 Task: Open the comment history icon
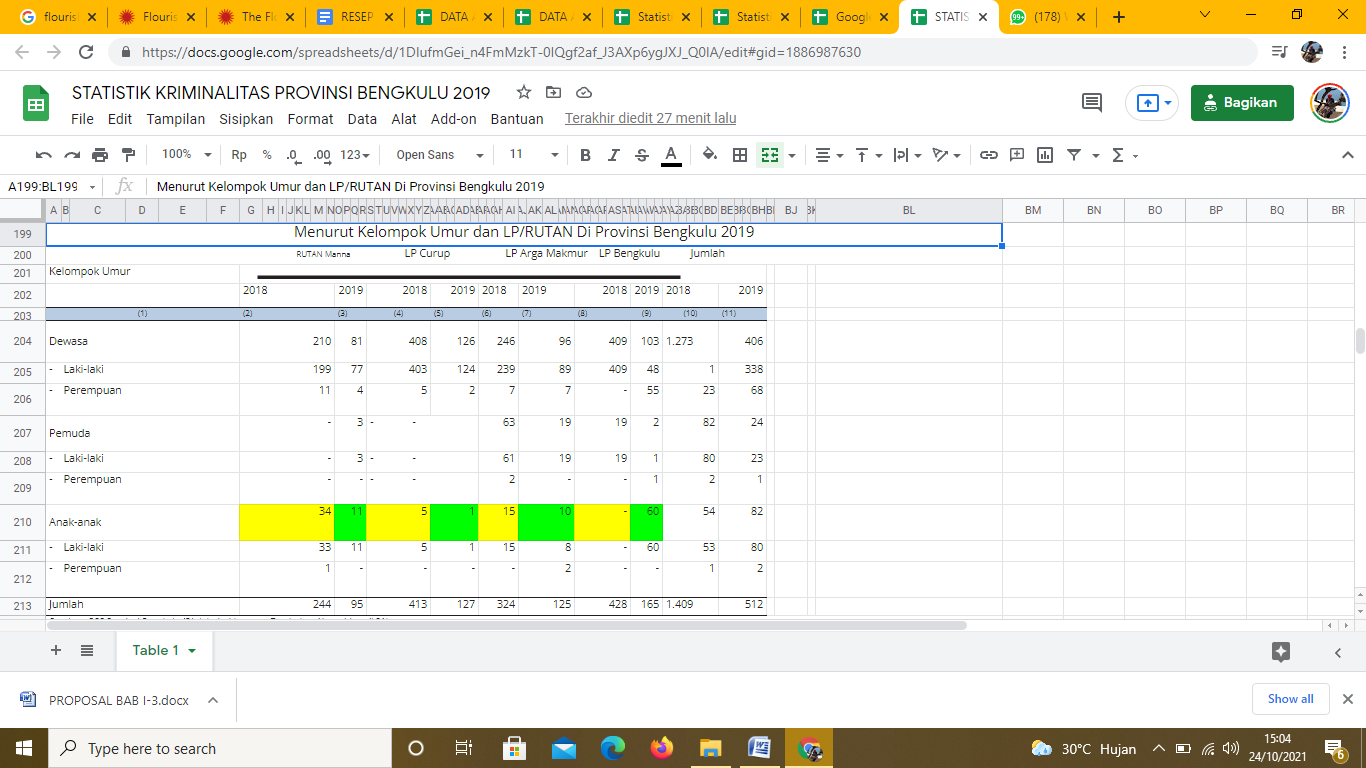(1092, 102)
